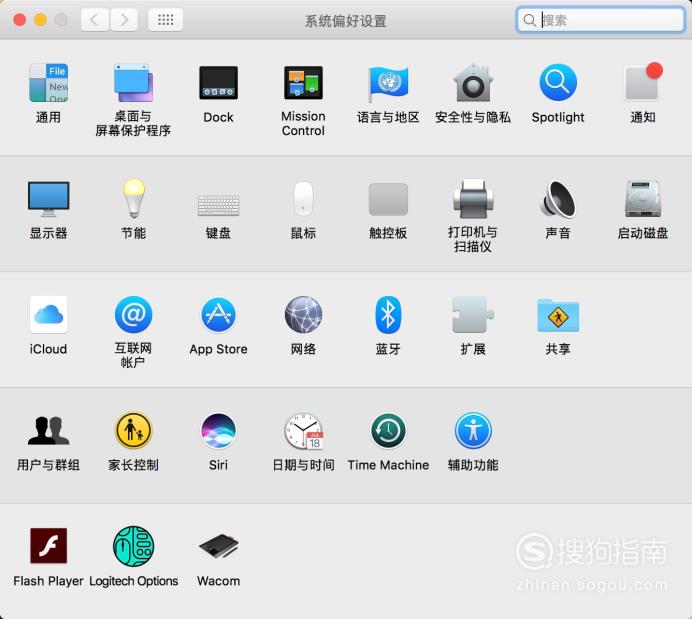Close the 系统偏好设置 window
The image size is (692, 619).
coord(19,20)
